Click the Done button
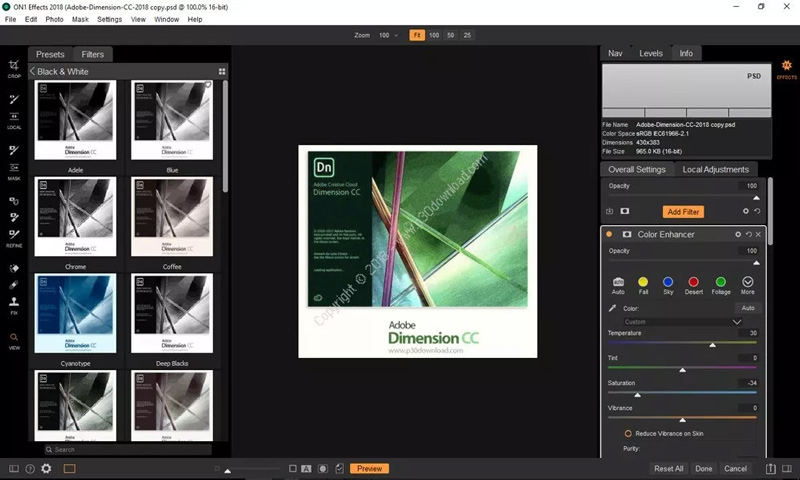800x480 pixels. [704, 468]
